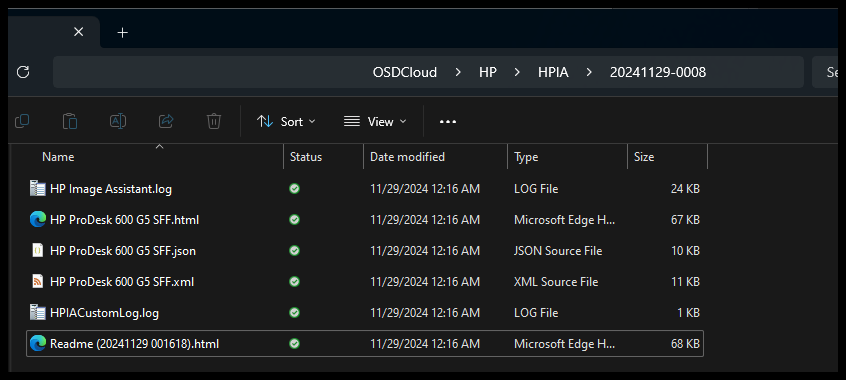Click the Rename toolbar icon
This screenshot has height=380, width=846.
[118, 121]
